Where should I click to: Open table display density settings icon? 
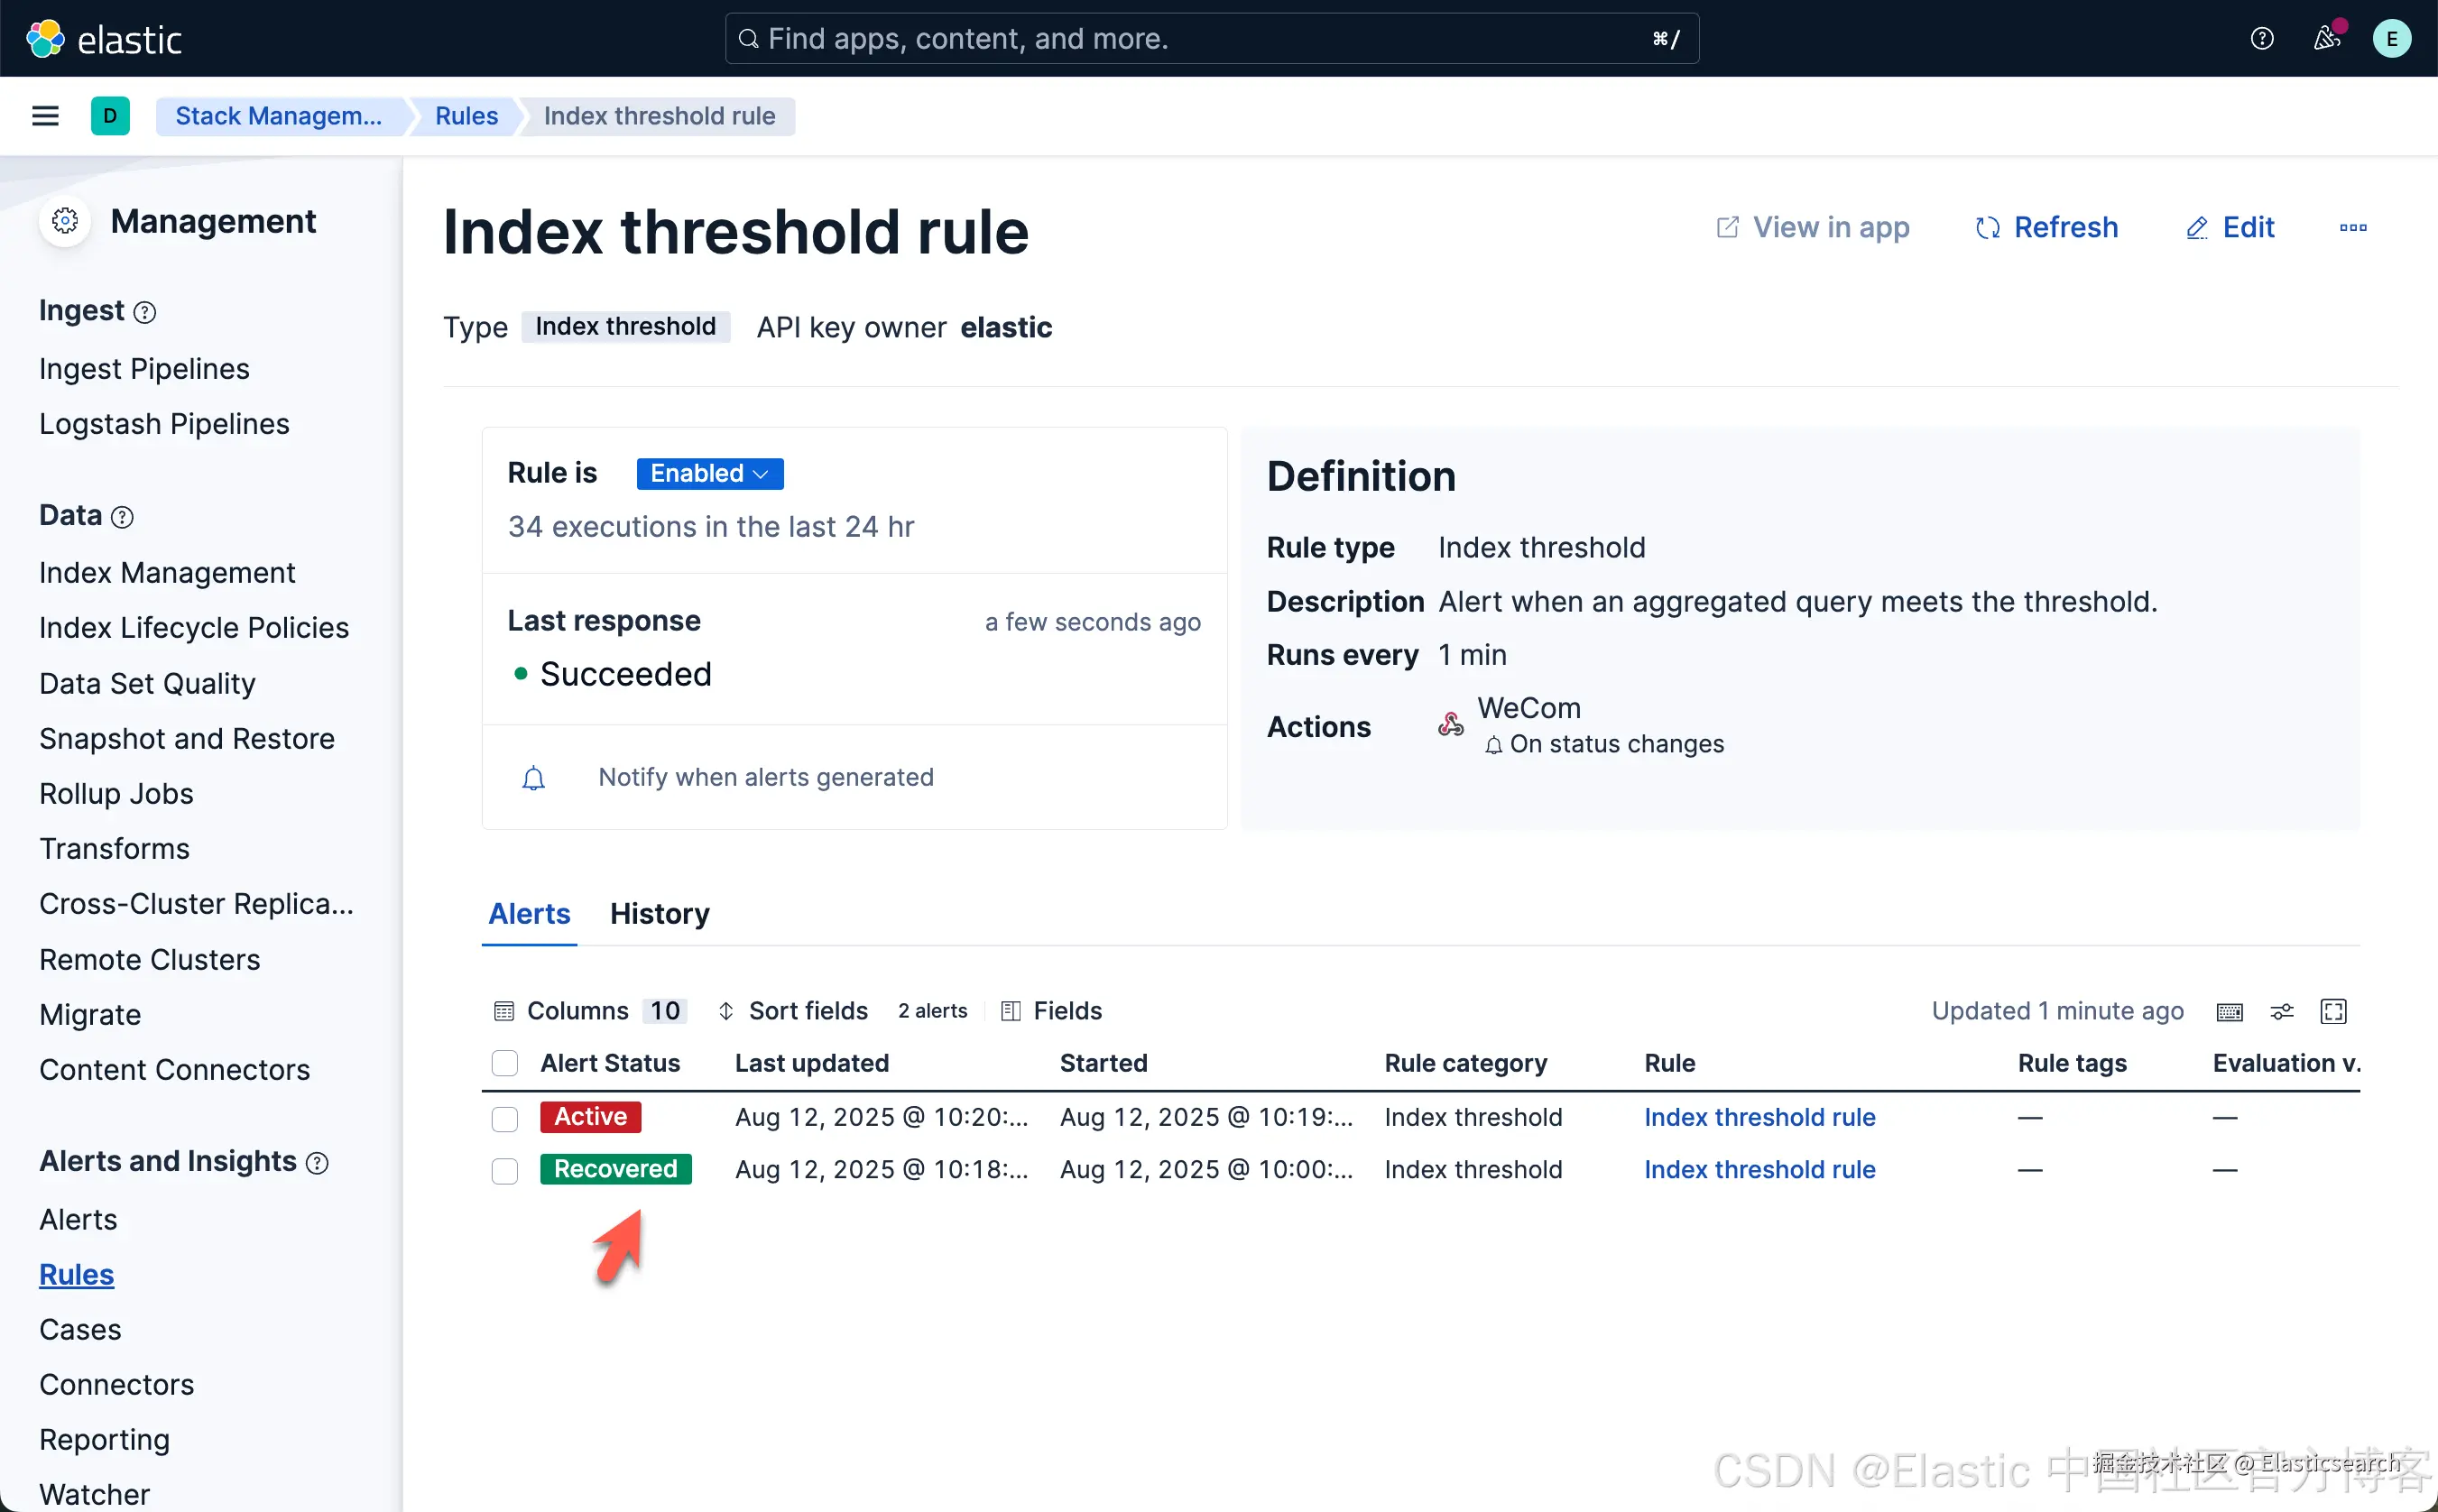tap(2281, 1011)
